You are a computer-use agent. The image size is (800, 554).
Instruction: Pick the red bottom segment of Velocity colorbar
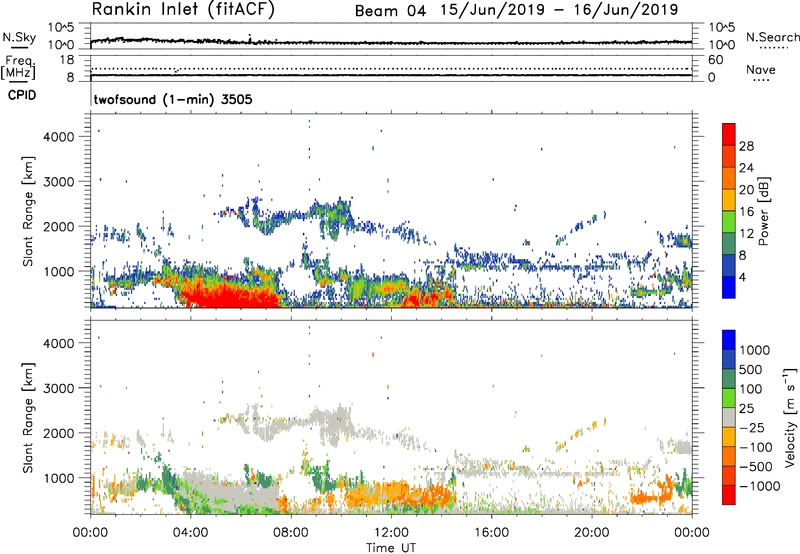(x=729, y=495)
